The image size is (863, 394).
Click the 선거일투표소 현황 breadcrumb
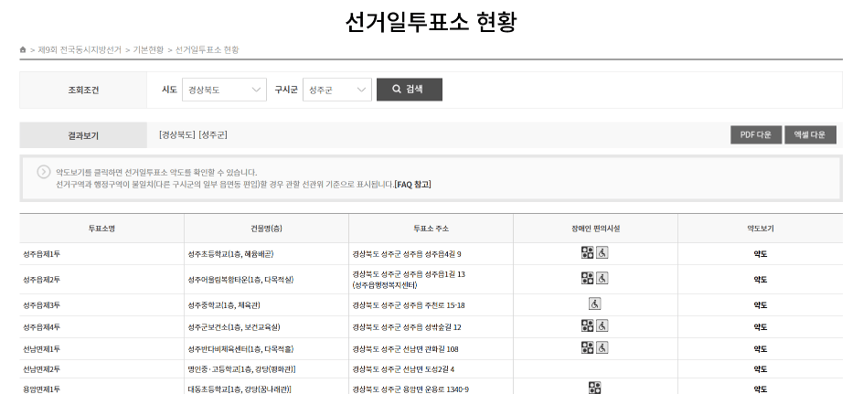click(x=207, y=50)
